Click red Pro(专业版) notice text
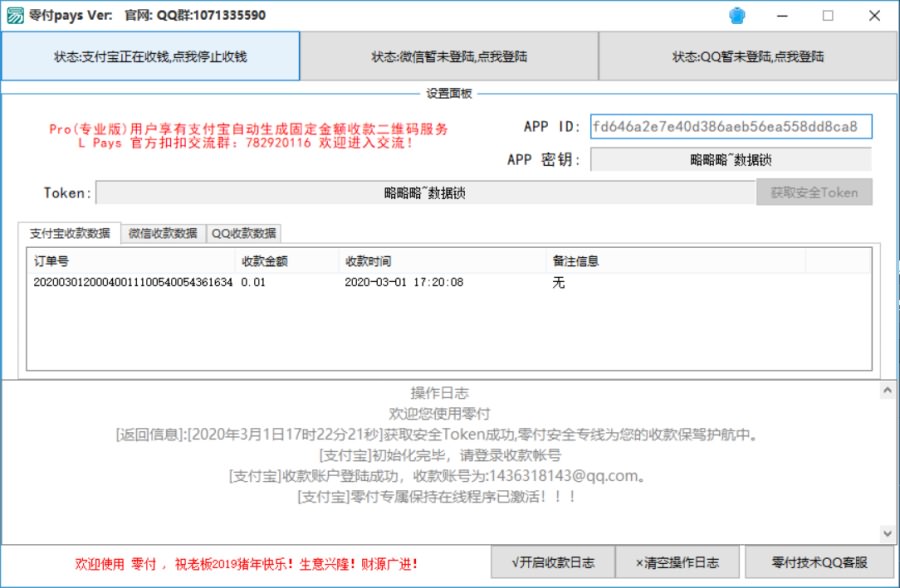This screenshot has width=900, height=588. coord(248,129)
